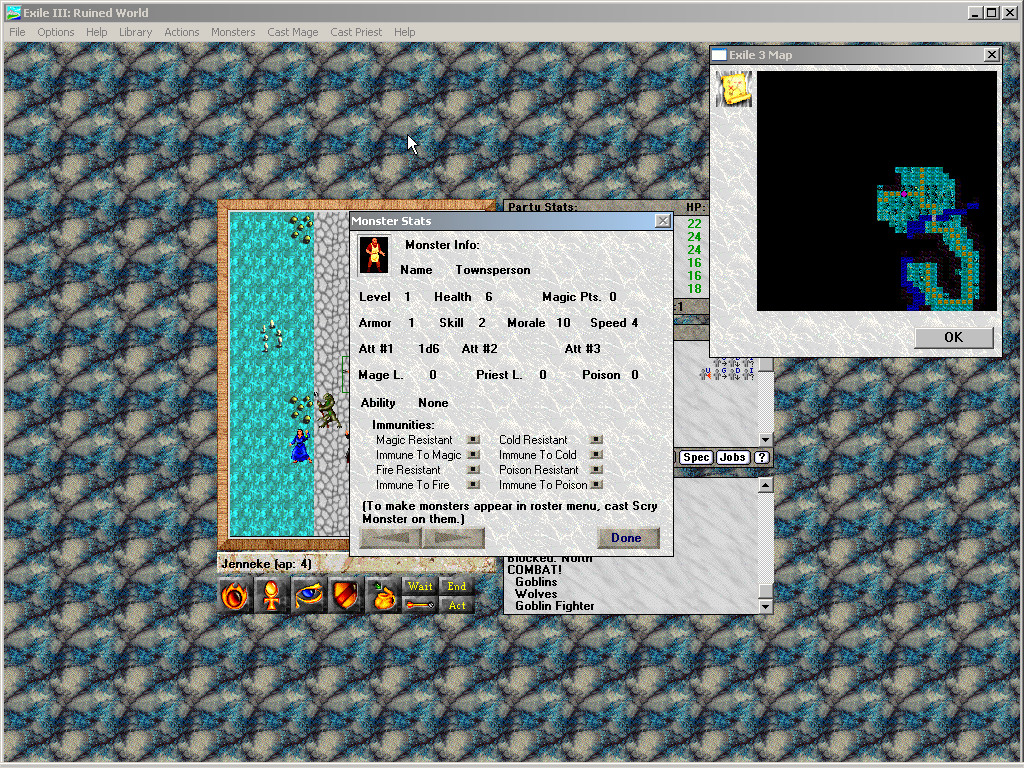Click the 'Goblins' log entry

pos(536,581)
